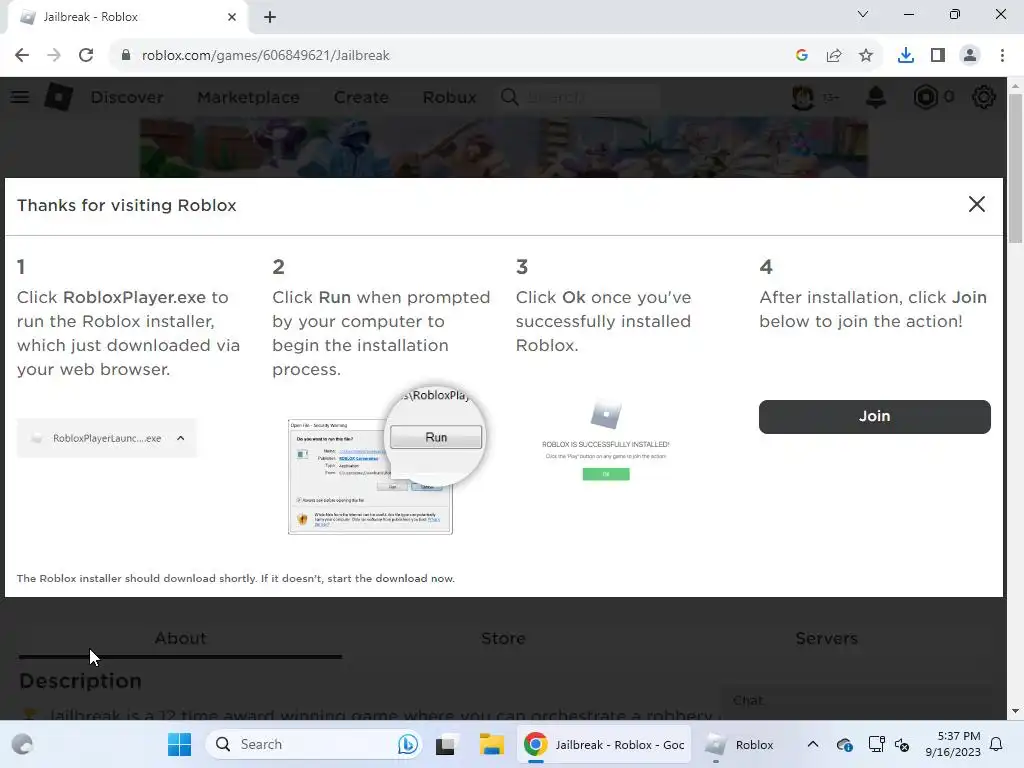1024x768 pixels.
Task: Toggle the Chrome side panel
Action: click(938, 56)
